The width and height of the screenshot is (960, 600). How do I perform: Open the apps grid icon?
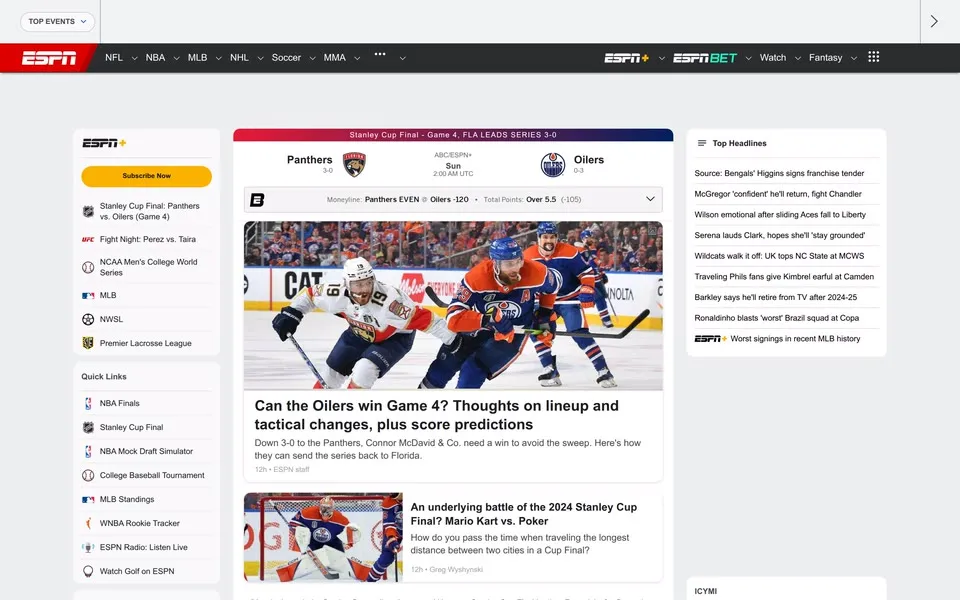point(874,57)
